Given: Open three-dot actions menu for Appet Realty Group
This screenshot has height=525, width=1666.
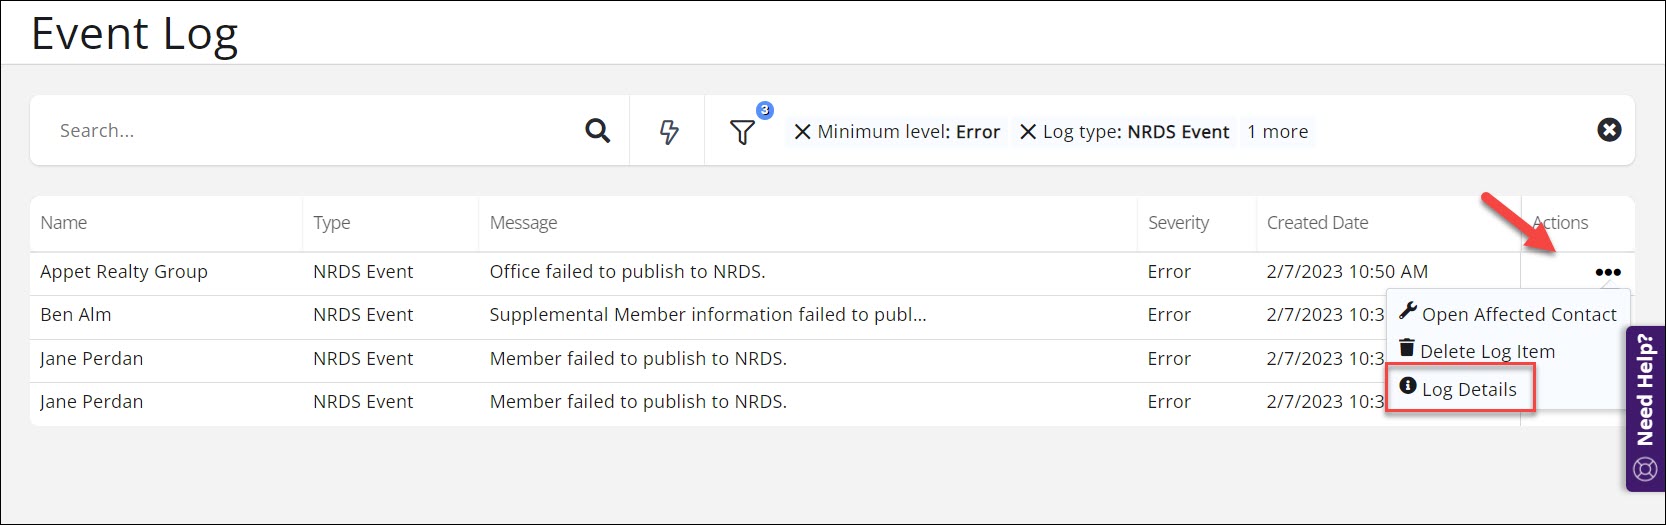Looking at the screenshot, I should click(x=1608, y=272).
